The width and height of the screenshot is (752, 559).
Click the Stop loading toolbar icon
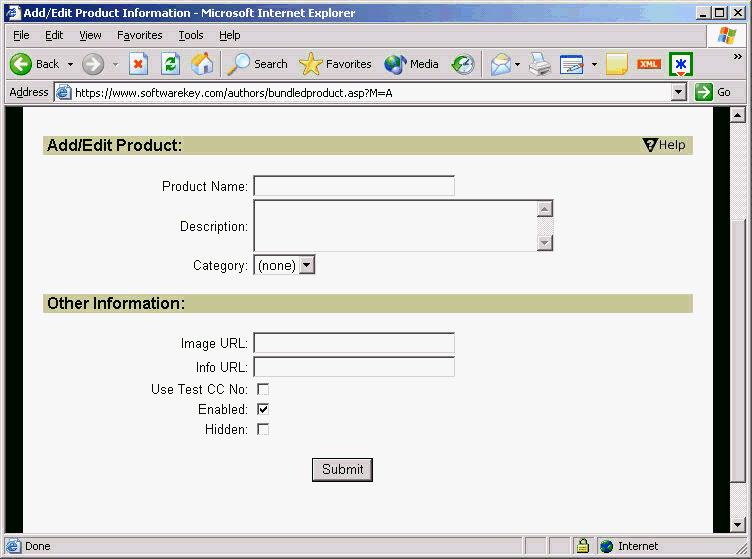tap(138, 64)
